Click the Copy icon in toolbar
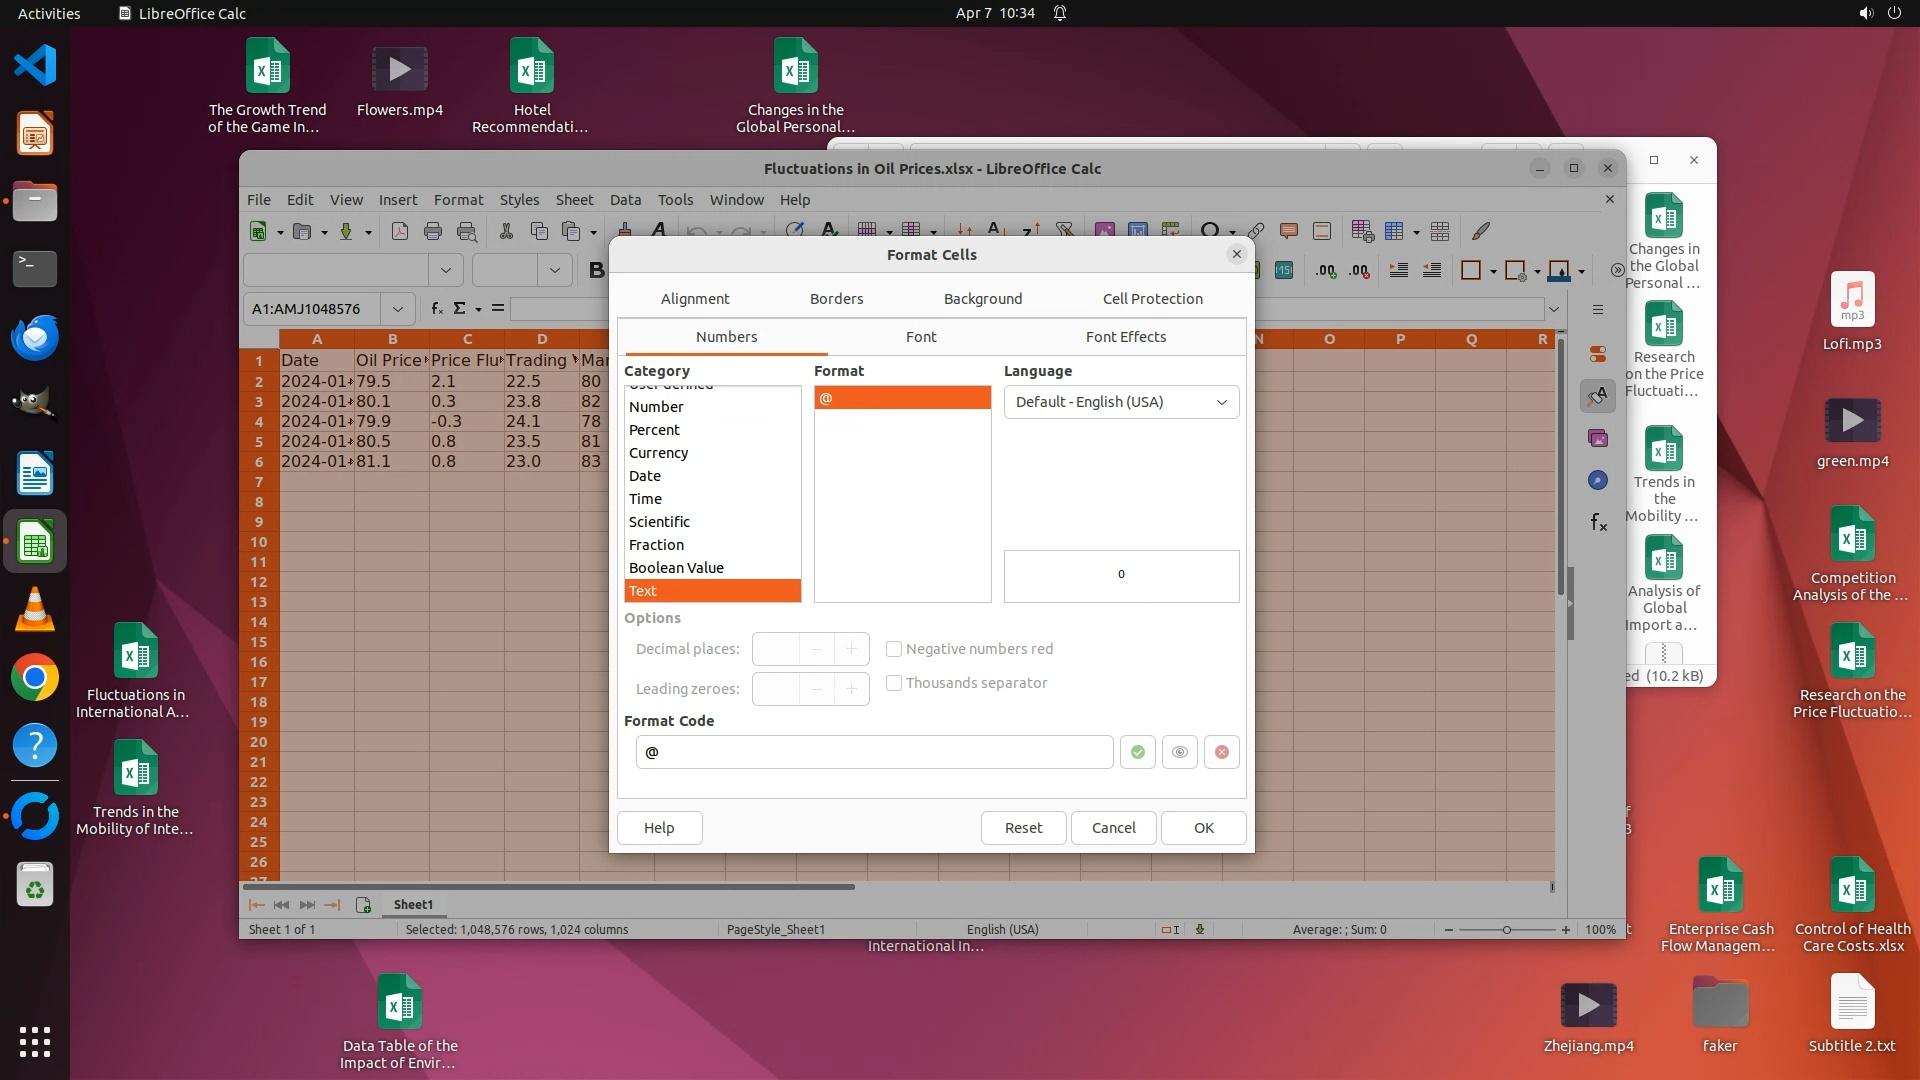This screenshot has height=1080, width=1920. point(539,231)
